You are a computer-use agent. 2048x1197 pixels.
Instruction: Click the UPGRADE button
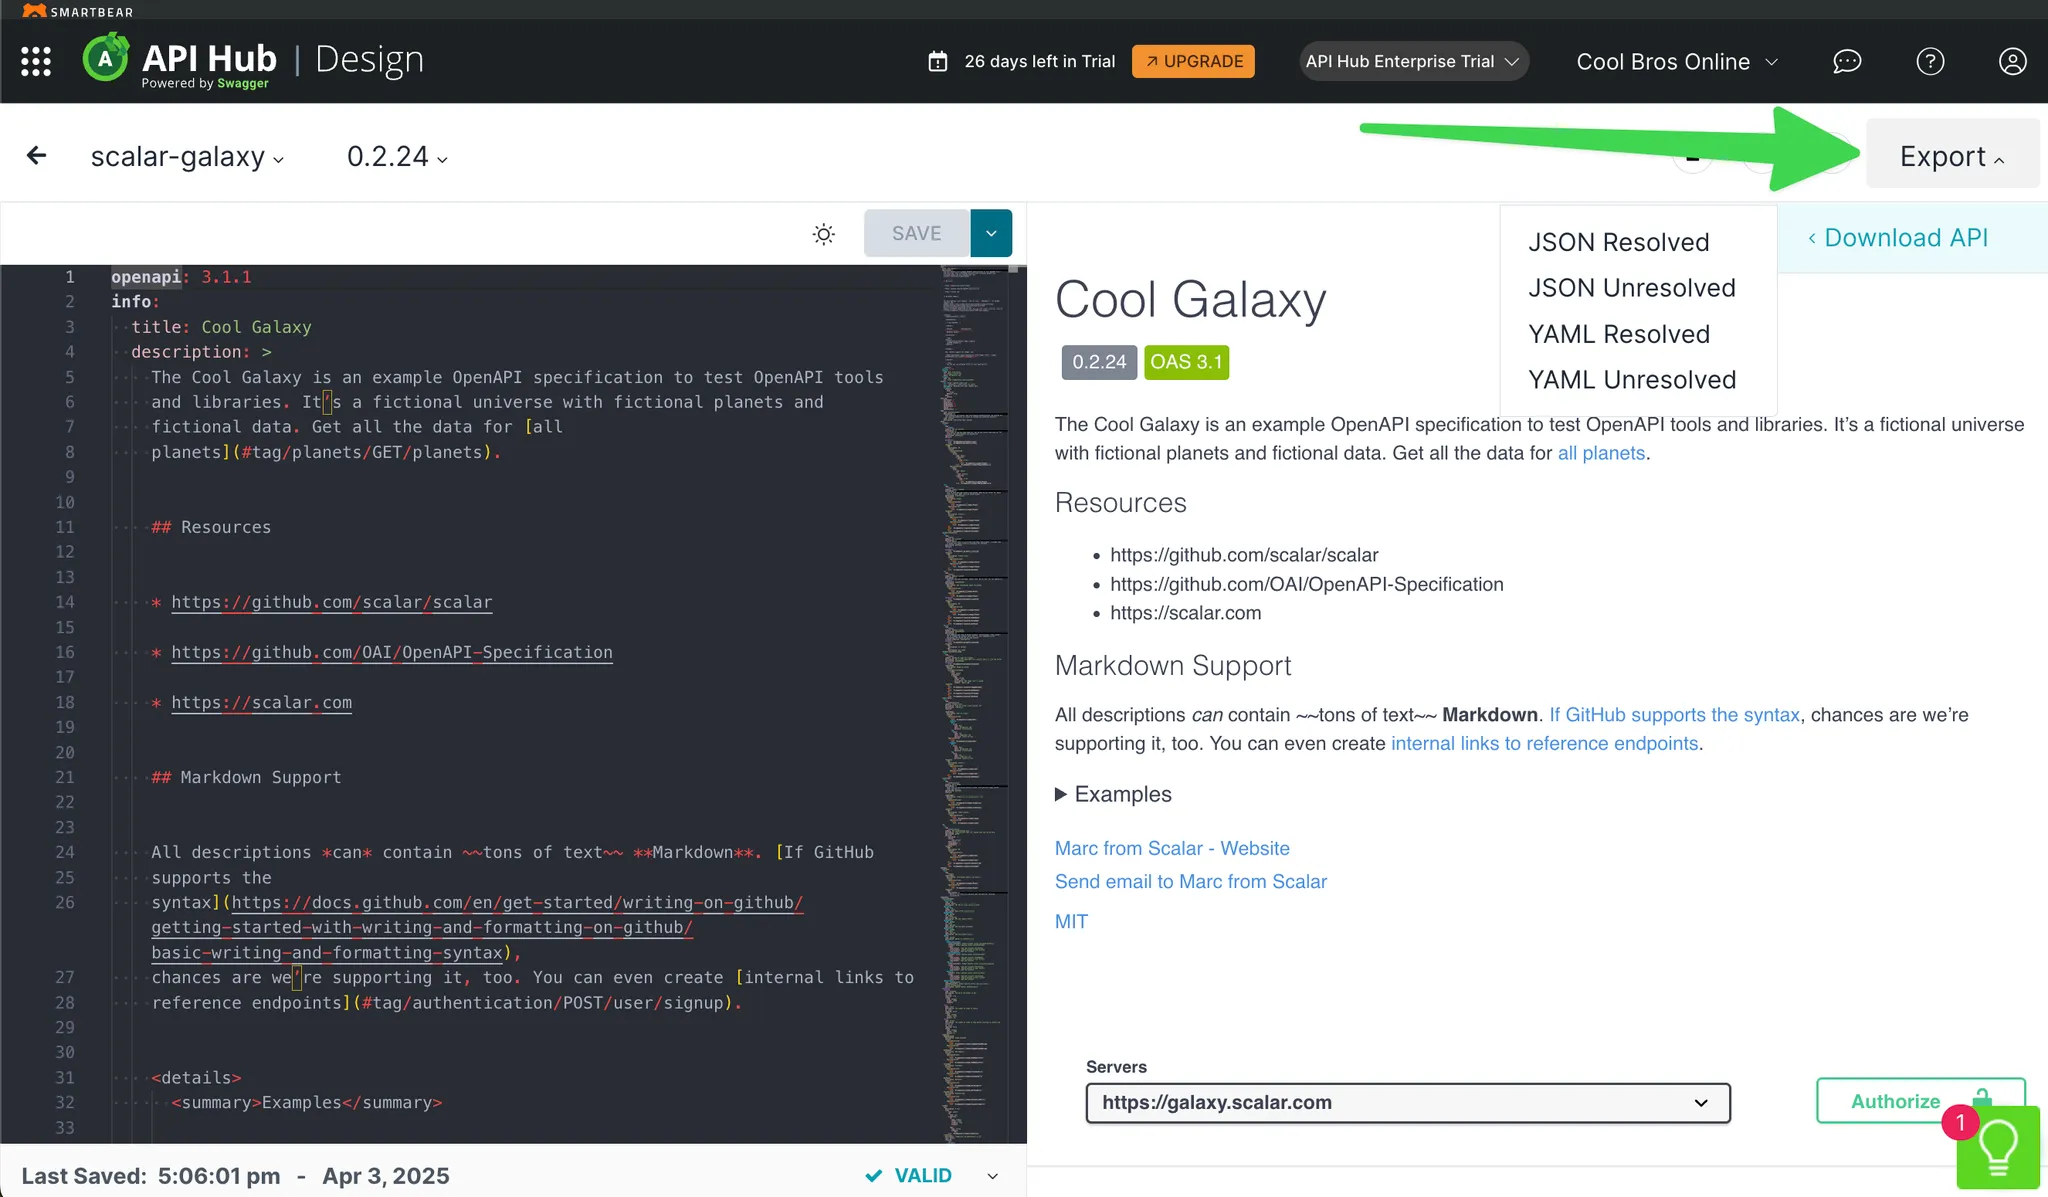point(1192,61)
